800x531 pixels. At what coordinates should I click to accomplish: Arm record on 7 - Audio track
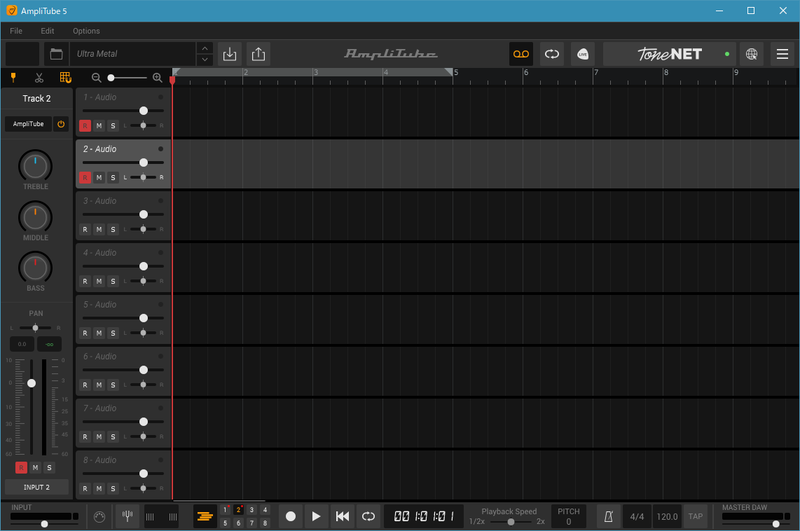coord(85,437)
